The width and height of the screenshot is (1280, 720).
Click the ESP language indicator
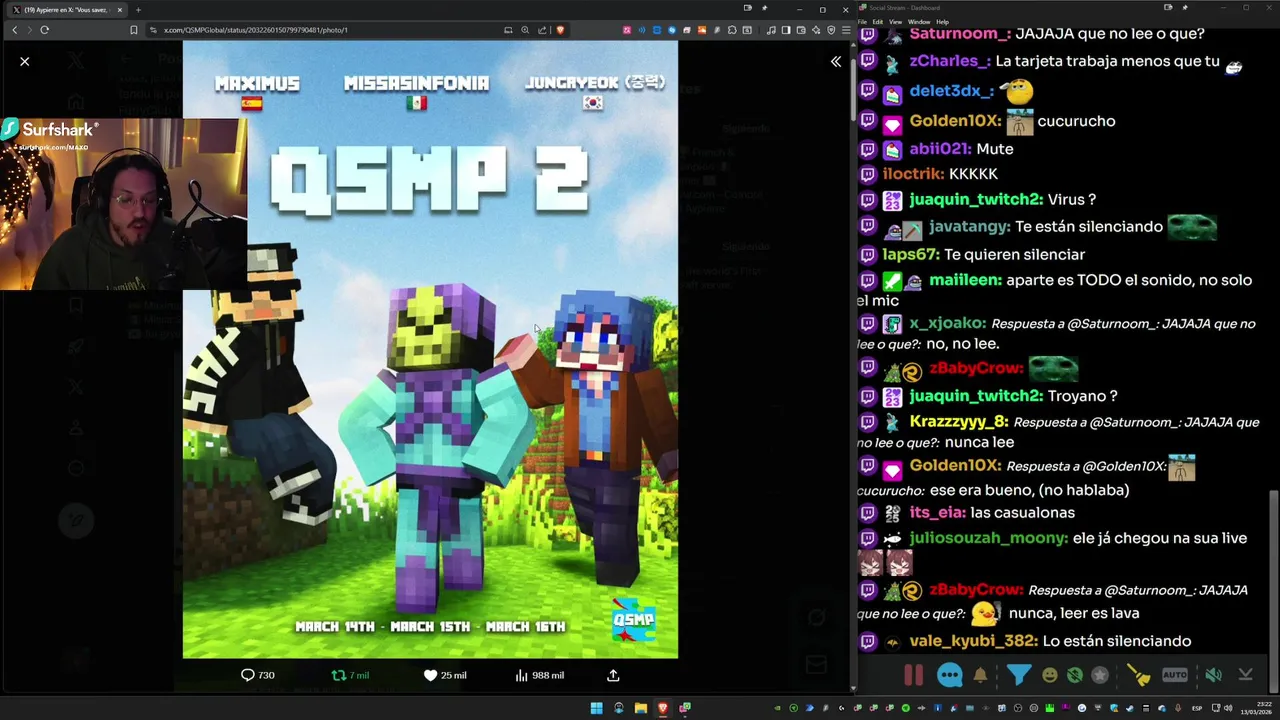pos(1197,709)
